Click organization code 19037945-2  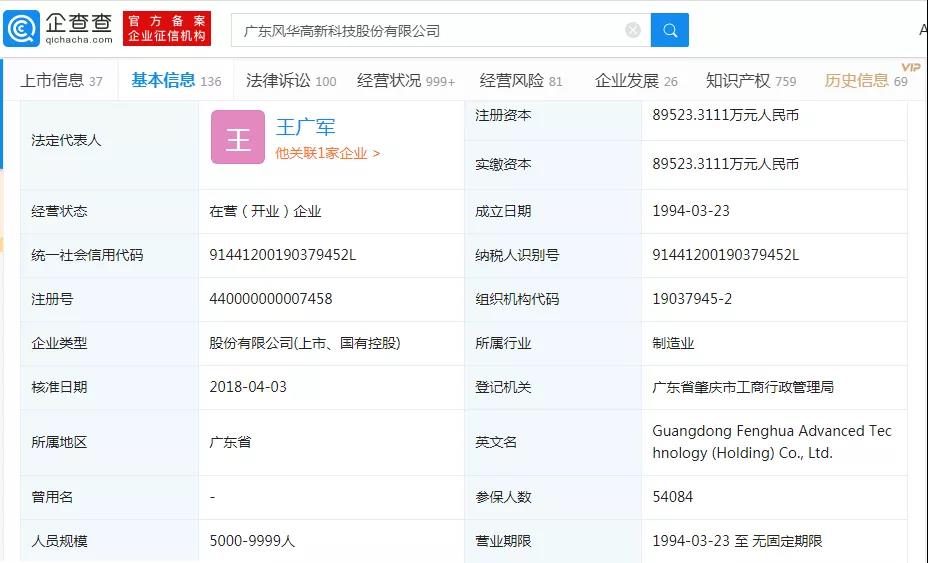coord(692,299)
